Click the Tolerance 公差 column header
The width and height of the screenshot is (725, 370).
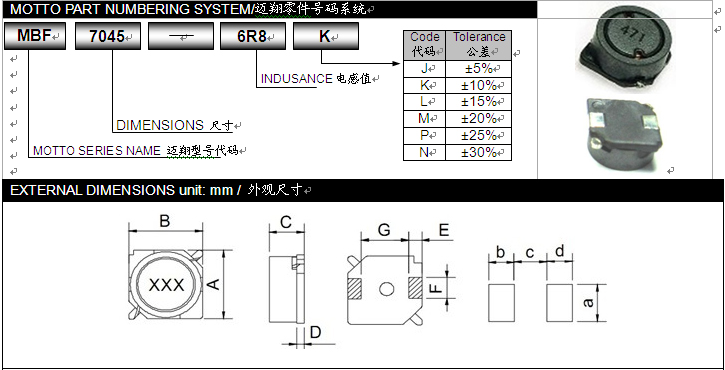pos(479,45)
